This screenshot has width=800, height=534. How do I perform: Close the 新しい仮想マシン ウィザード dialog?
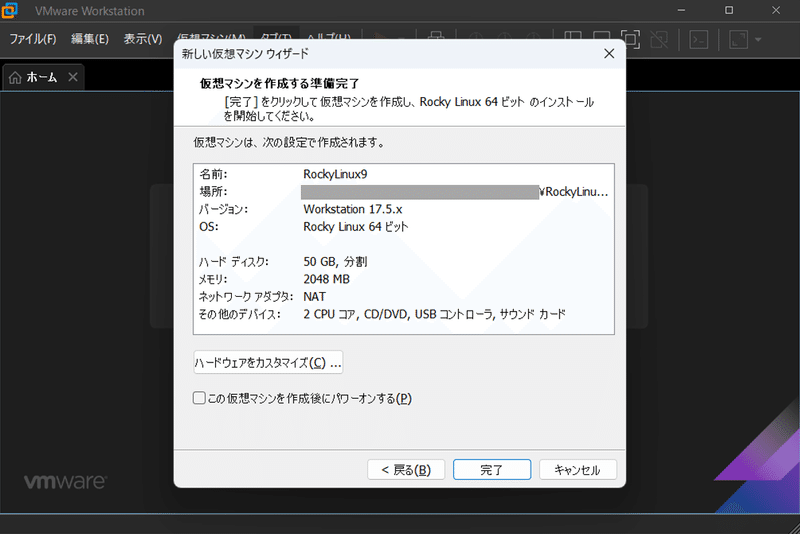pos(609,54)
